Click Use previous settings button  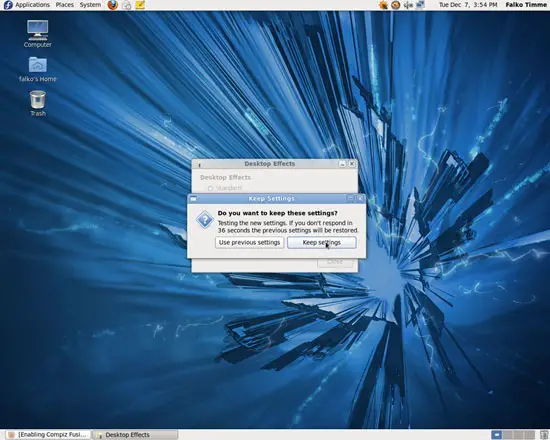pos(249,242)
